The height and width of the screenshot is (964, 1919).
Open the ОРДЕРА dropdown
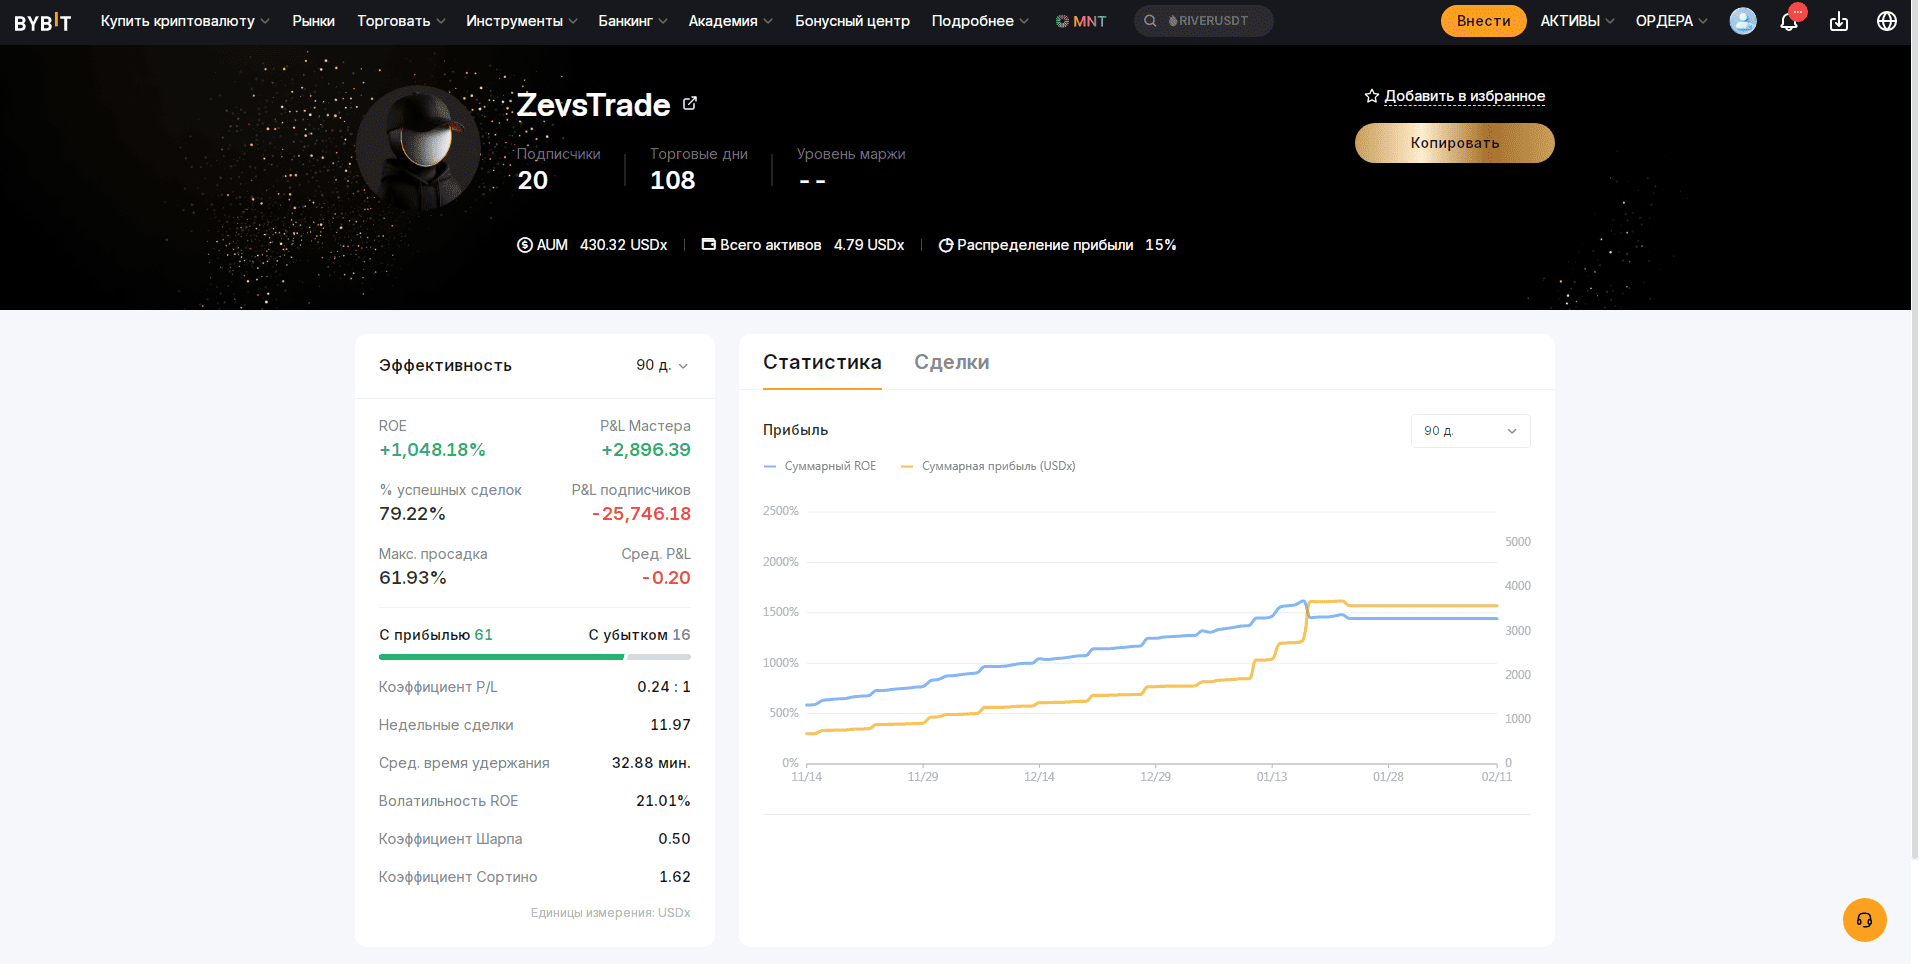pyautogui.click(x=1671, y=21)
